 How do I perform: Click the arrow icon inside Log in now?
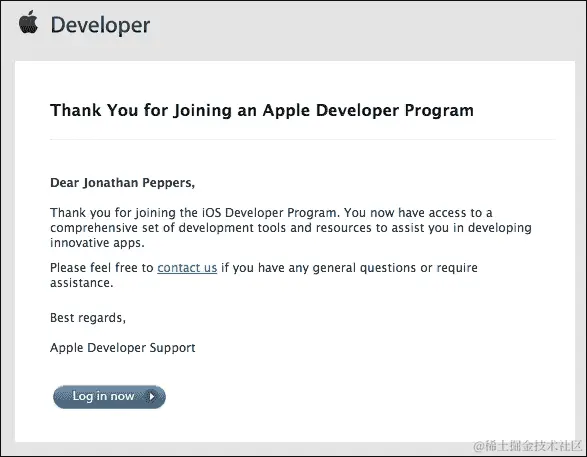pyautogui.click(x=152, y=396)
